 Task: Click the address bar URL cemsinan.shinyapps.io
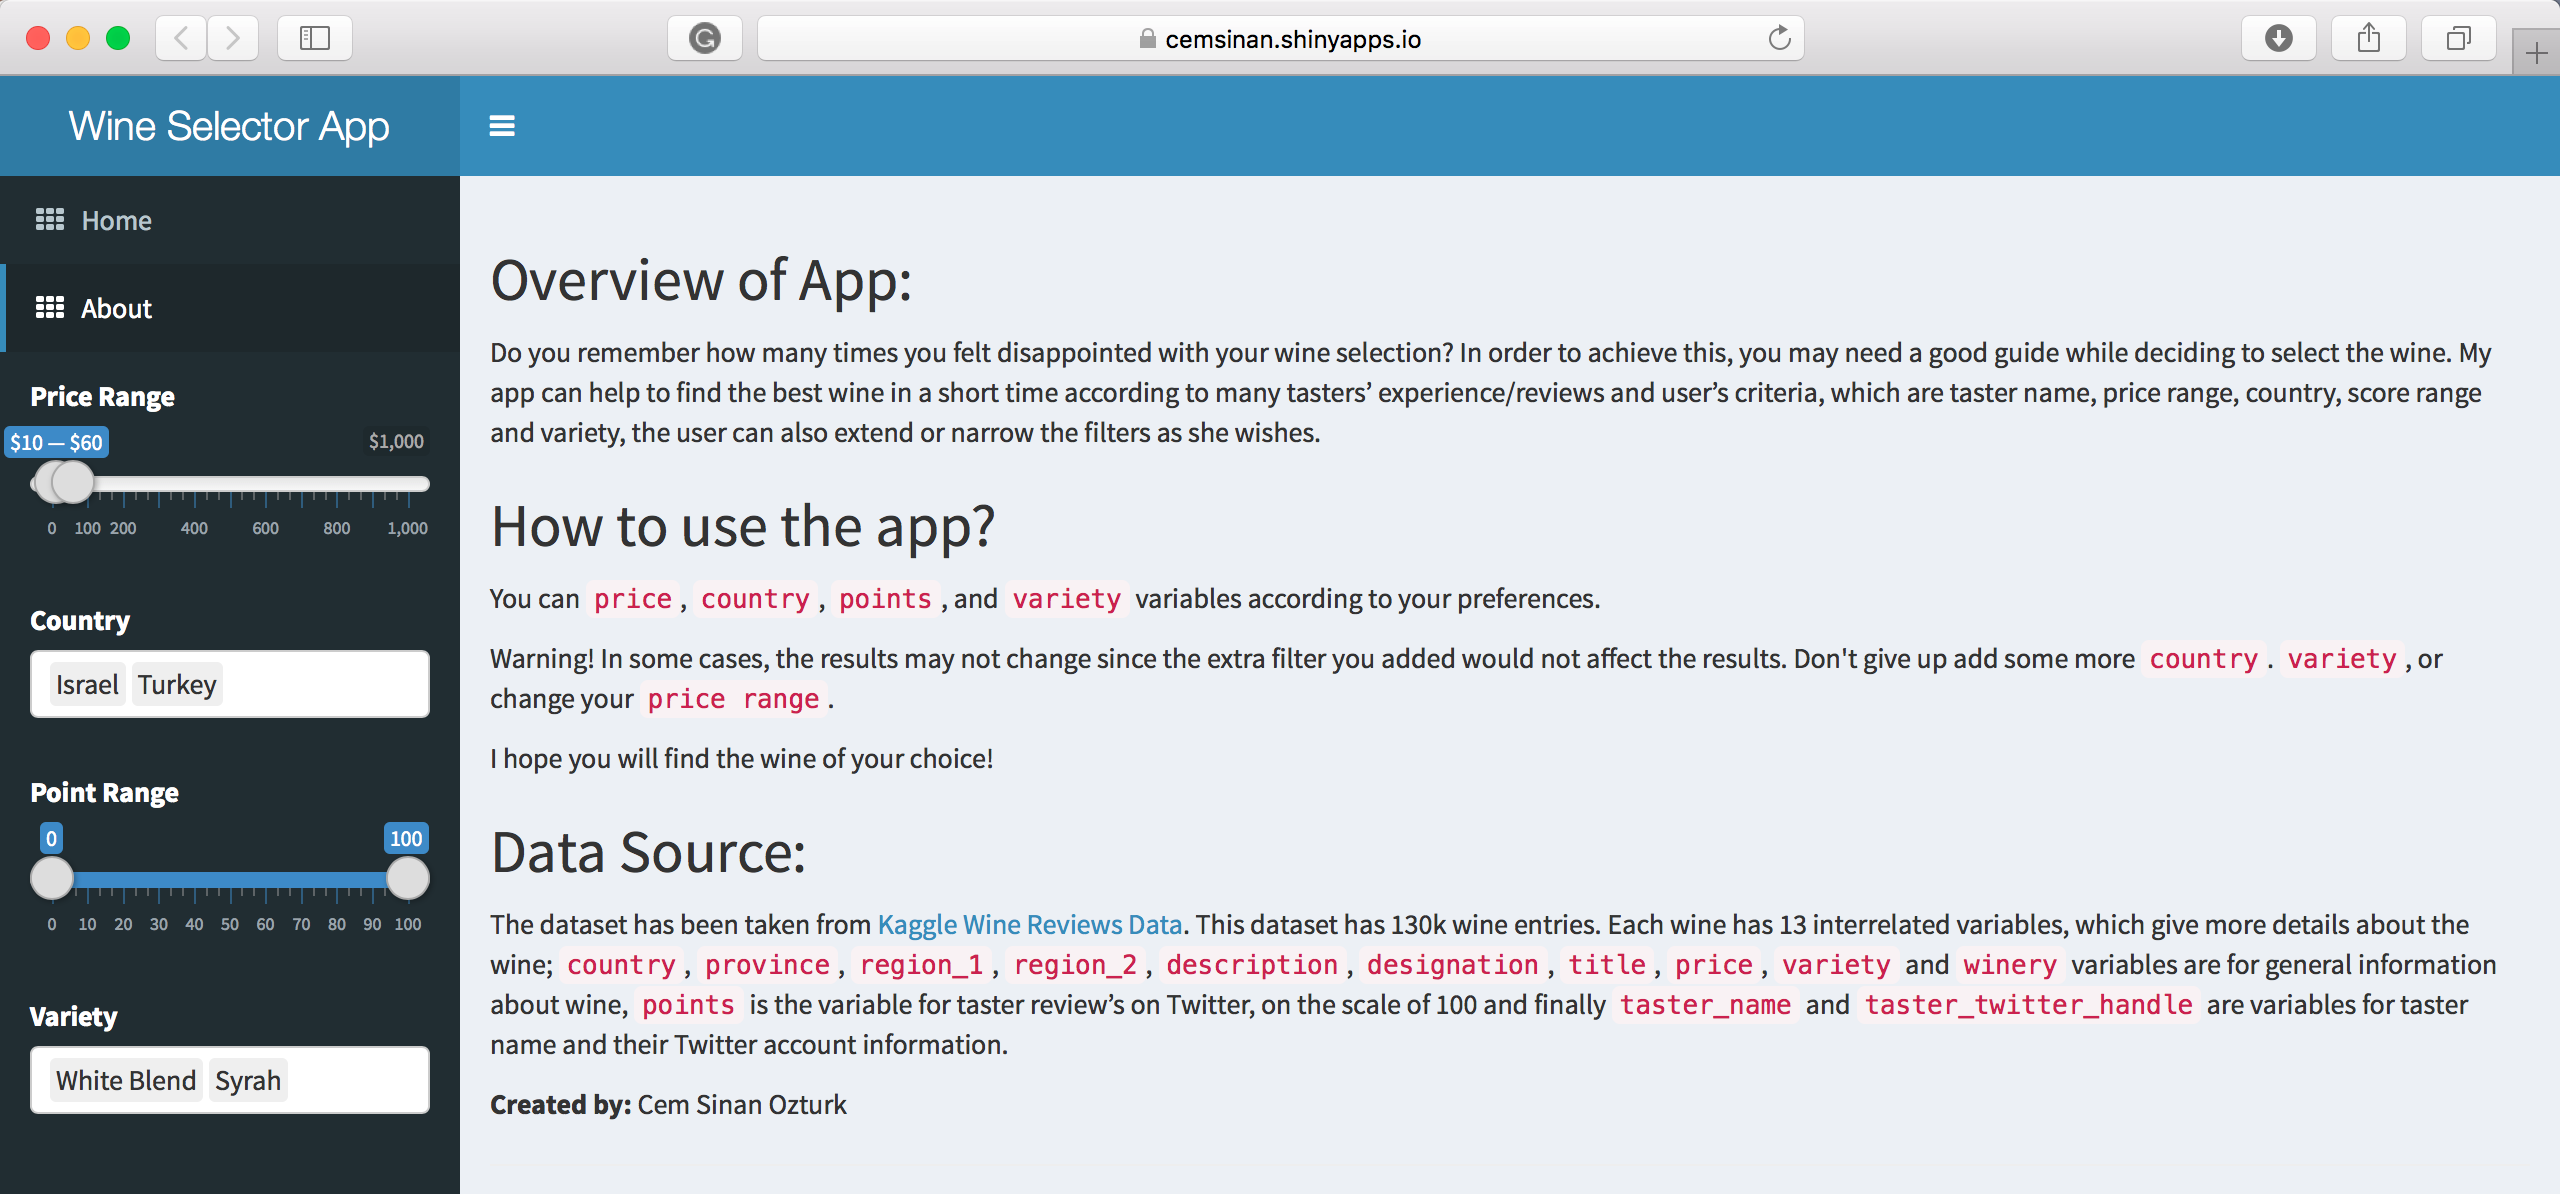(x=1293, y=39)
